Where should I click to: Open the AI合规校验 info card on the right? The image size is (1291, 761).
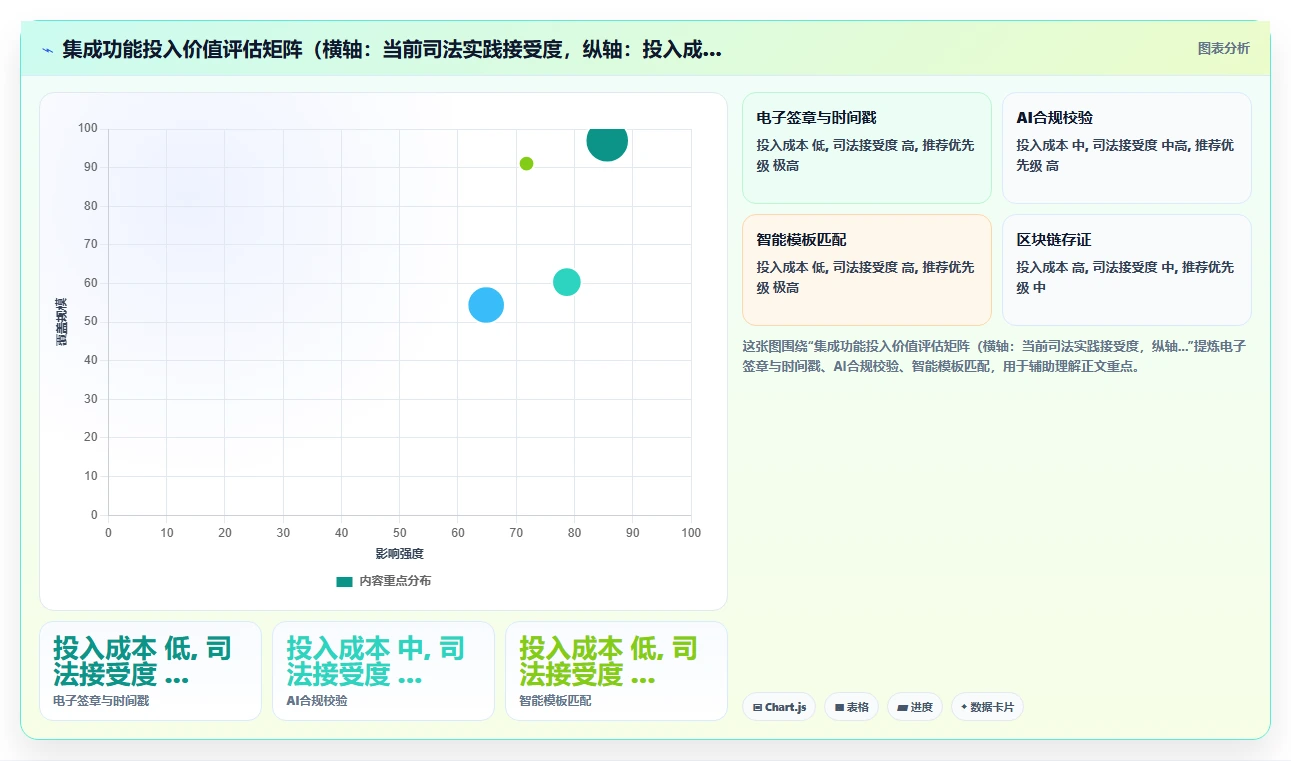click(1126, 148)
